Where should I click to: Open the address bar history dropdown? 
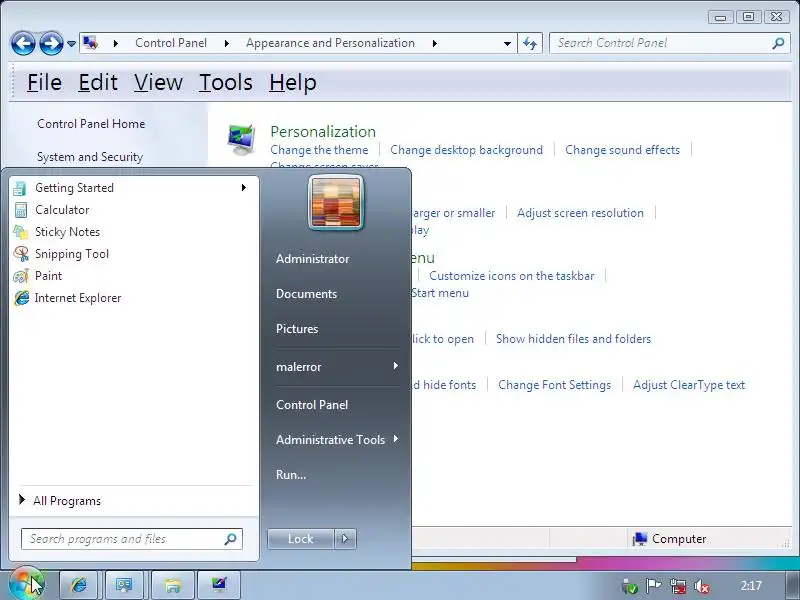[x=507, y=43]
